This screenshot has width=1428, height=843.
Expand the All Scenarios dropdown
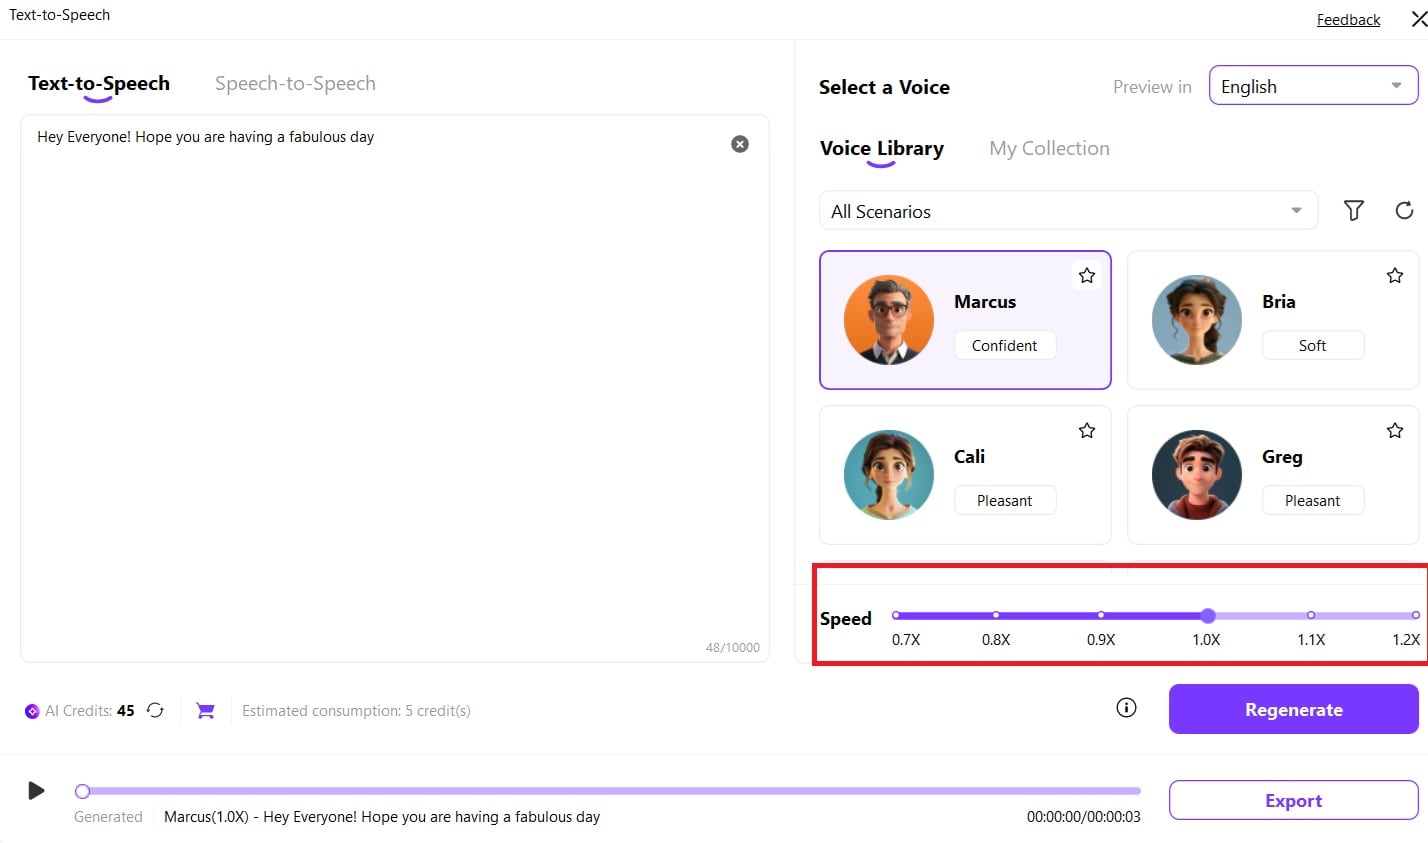click(1068, 211)
